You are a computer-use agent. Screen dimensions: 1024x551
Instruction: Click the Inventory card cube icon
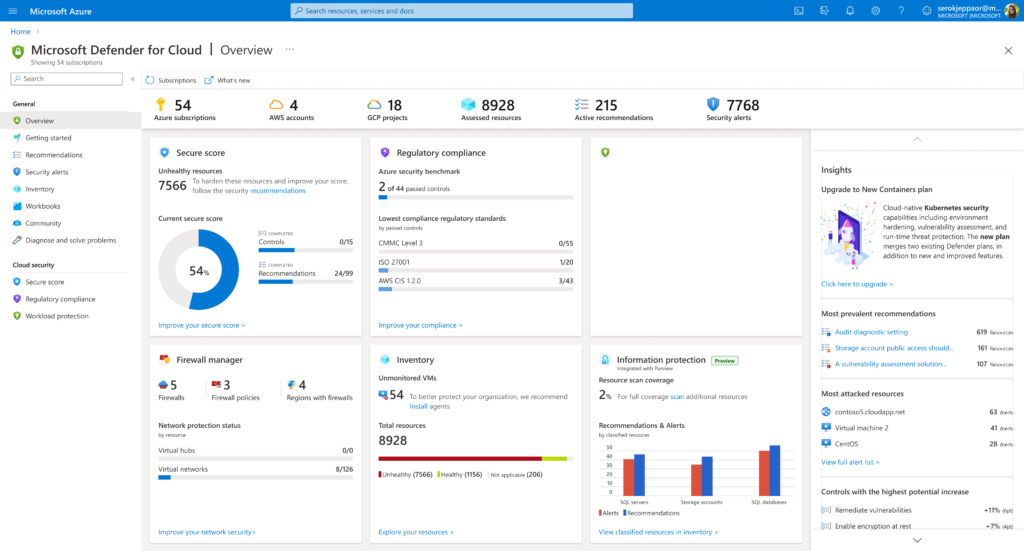point(385,359)
